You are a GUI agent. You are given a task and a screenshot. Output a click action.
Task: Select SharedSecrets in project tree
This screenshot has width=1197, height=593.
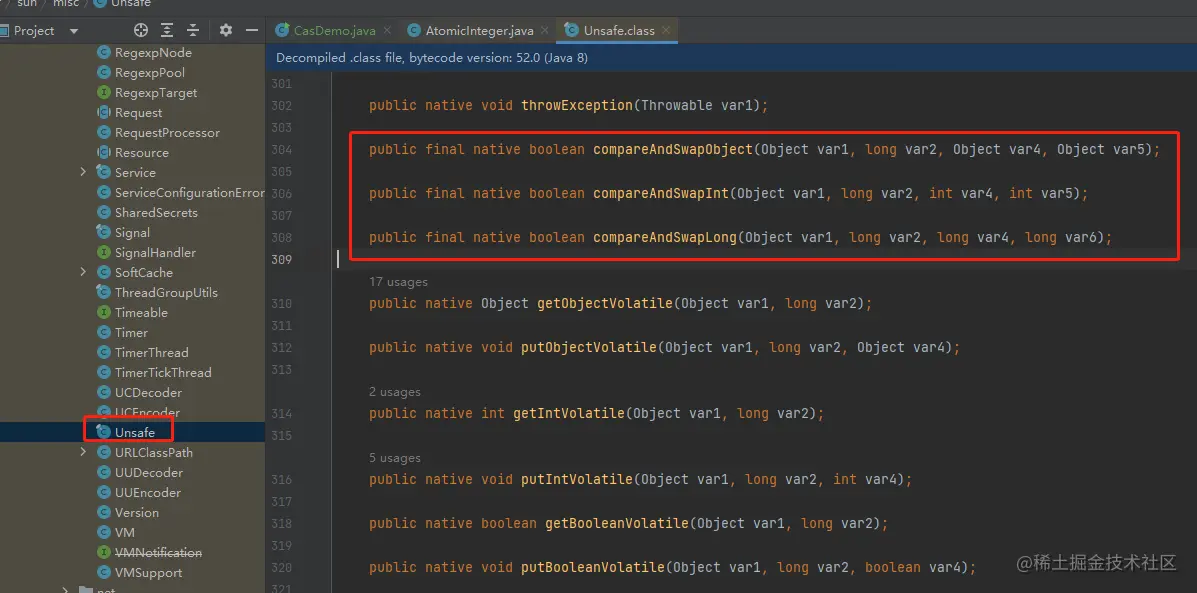click(x=156, y=212)
